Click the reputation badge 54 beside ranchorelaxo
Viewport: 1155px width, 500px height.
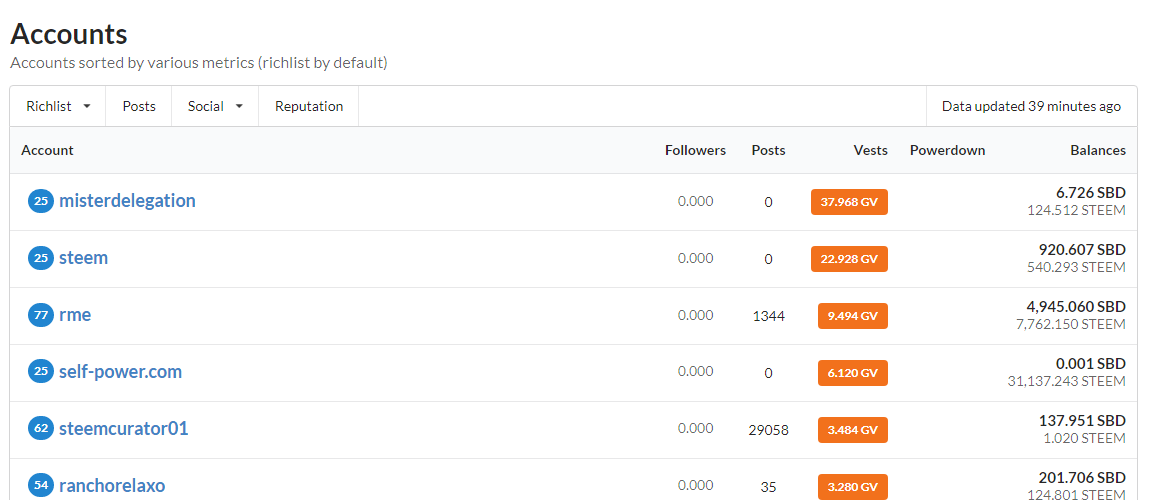(x=41, y=485)
